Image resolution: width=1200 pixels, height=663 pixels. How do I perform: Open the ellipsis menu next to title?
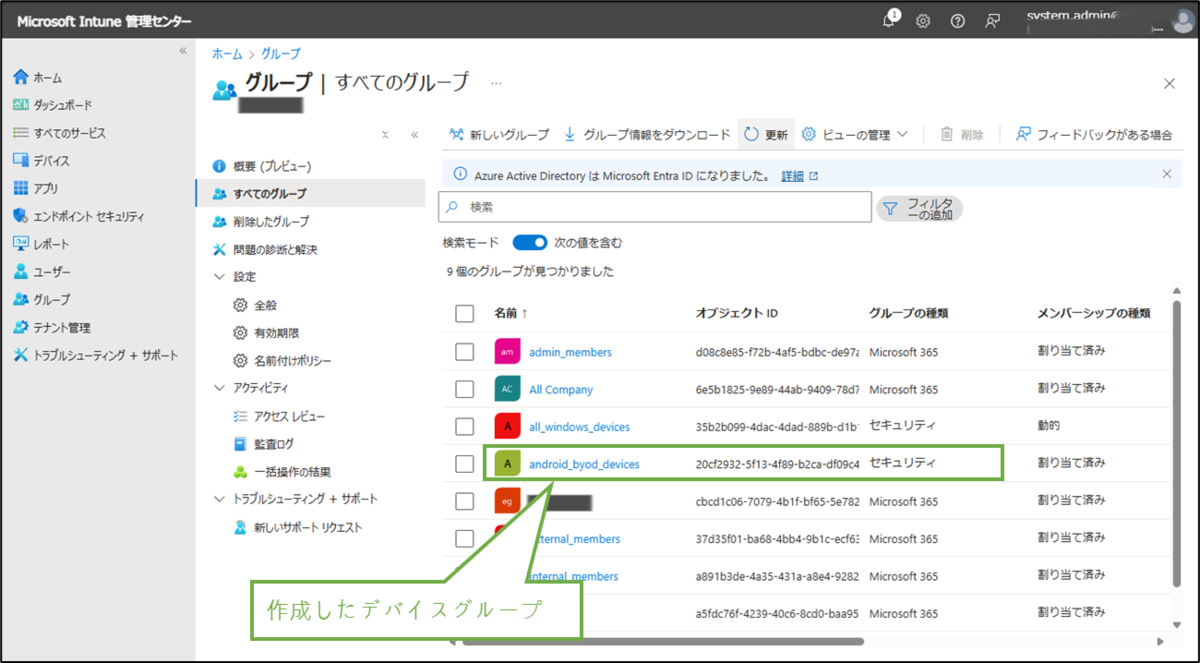coord(496,83)
